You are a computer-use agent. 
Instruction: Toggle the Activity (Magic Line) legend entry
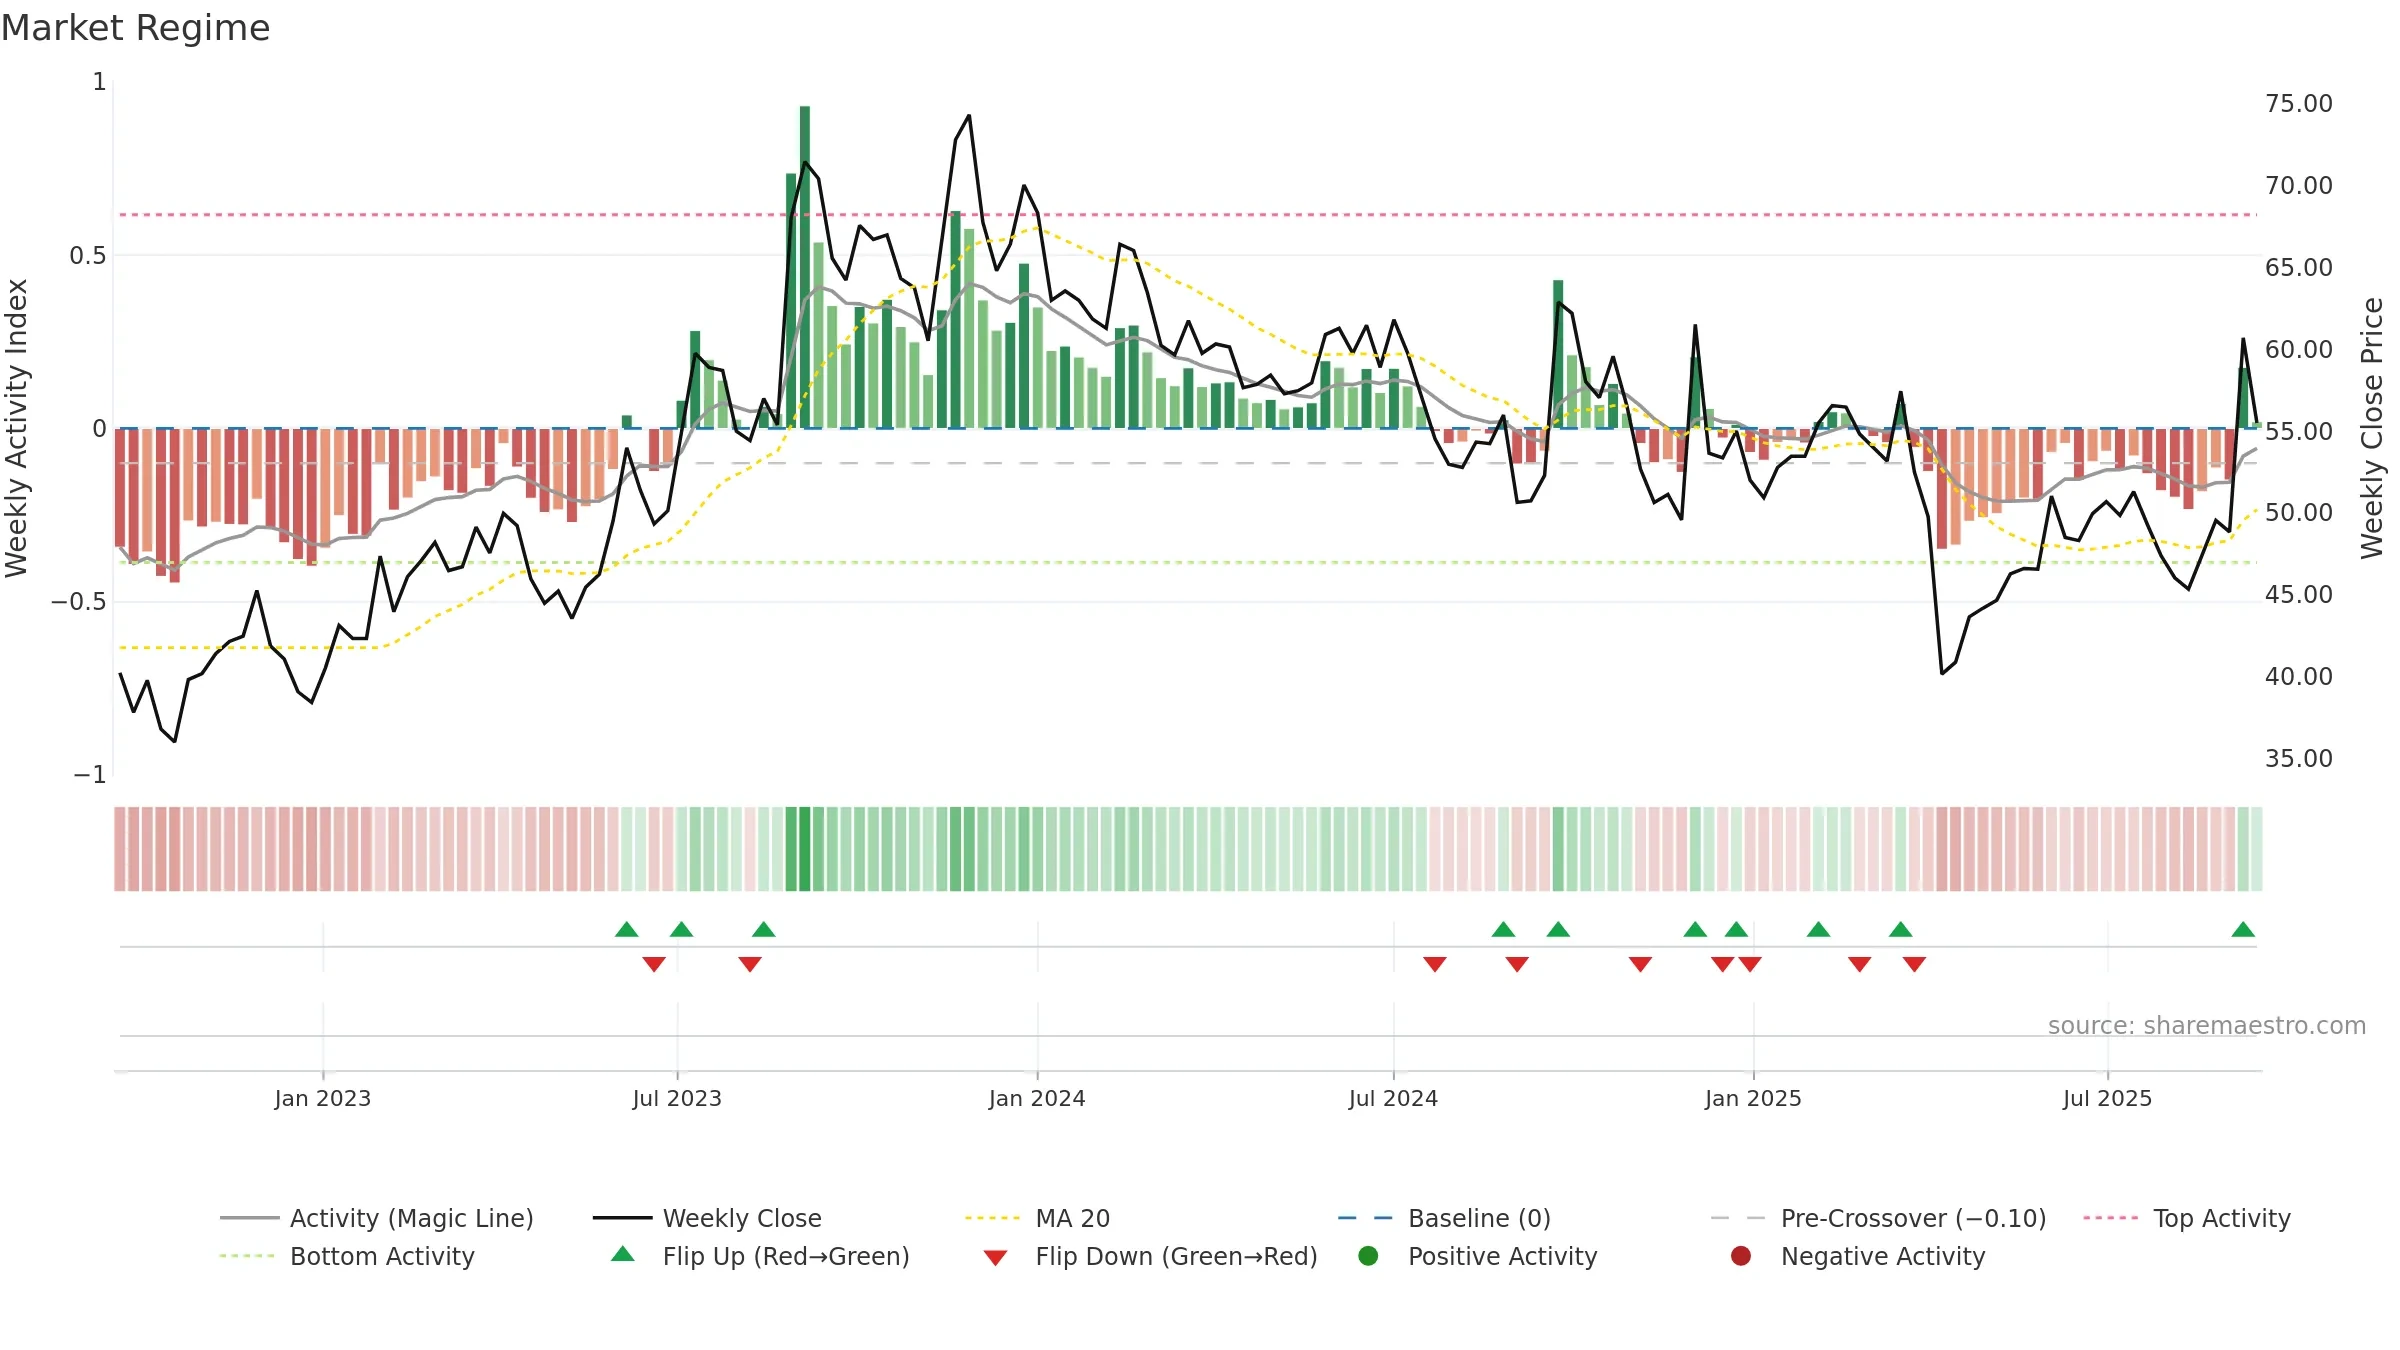point(377,1218)
